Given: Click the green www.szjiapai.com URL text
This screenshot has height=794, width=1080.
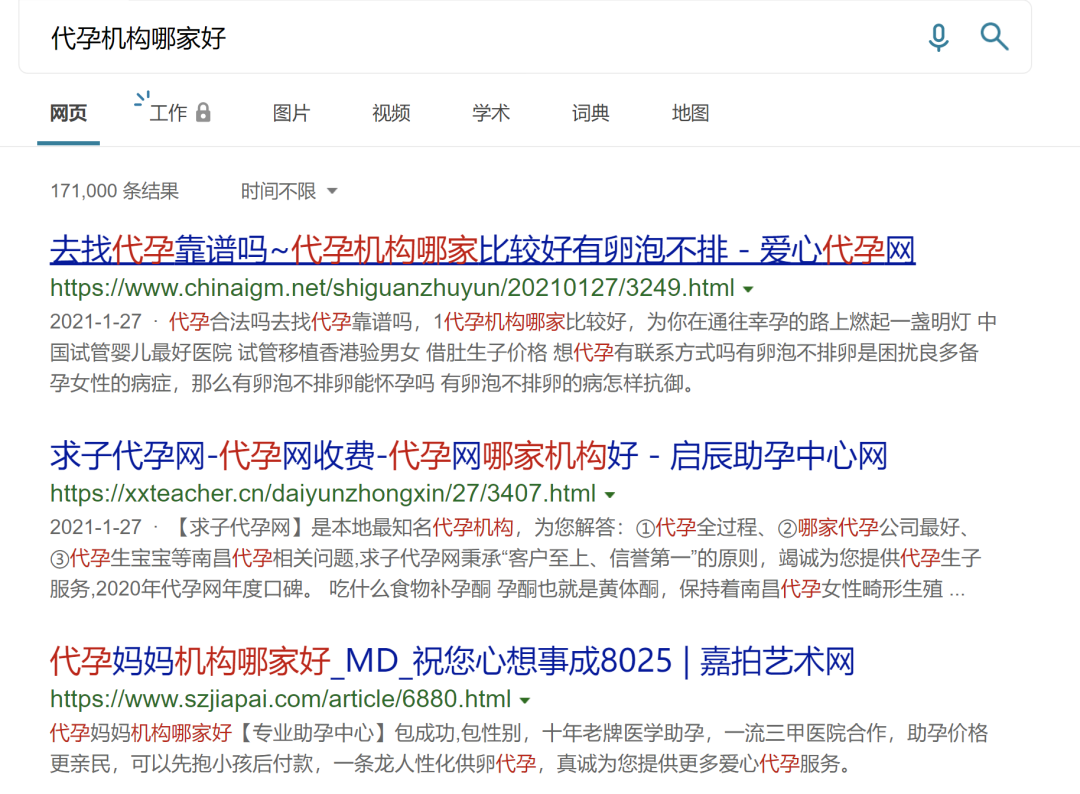Looking at the screenshot, I should pos(280,699).
